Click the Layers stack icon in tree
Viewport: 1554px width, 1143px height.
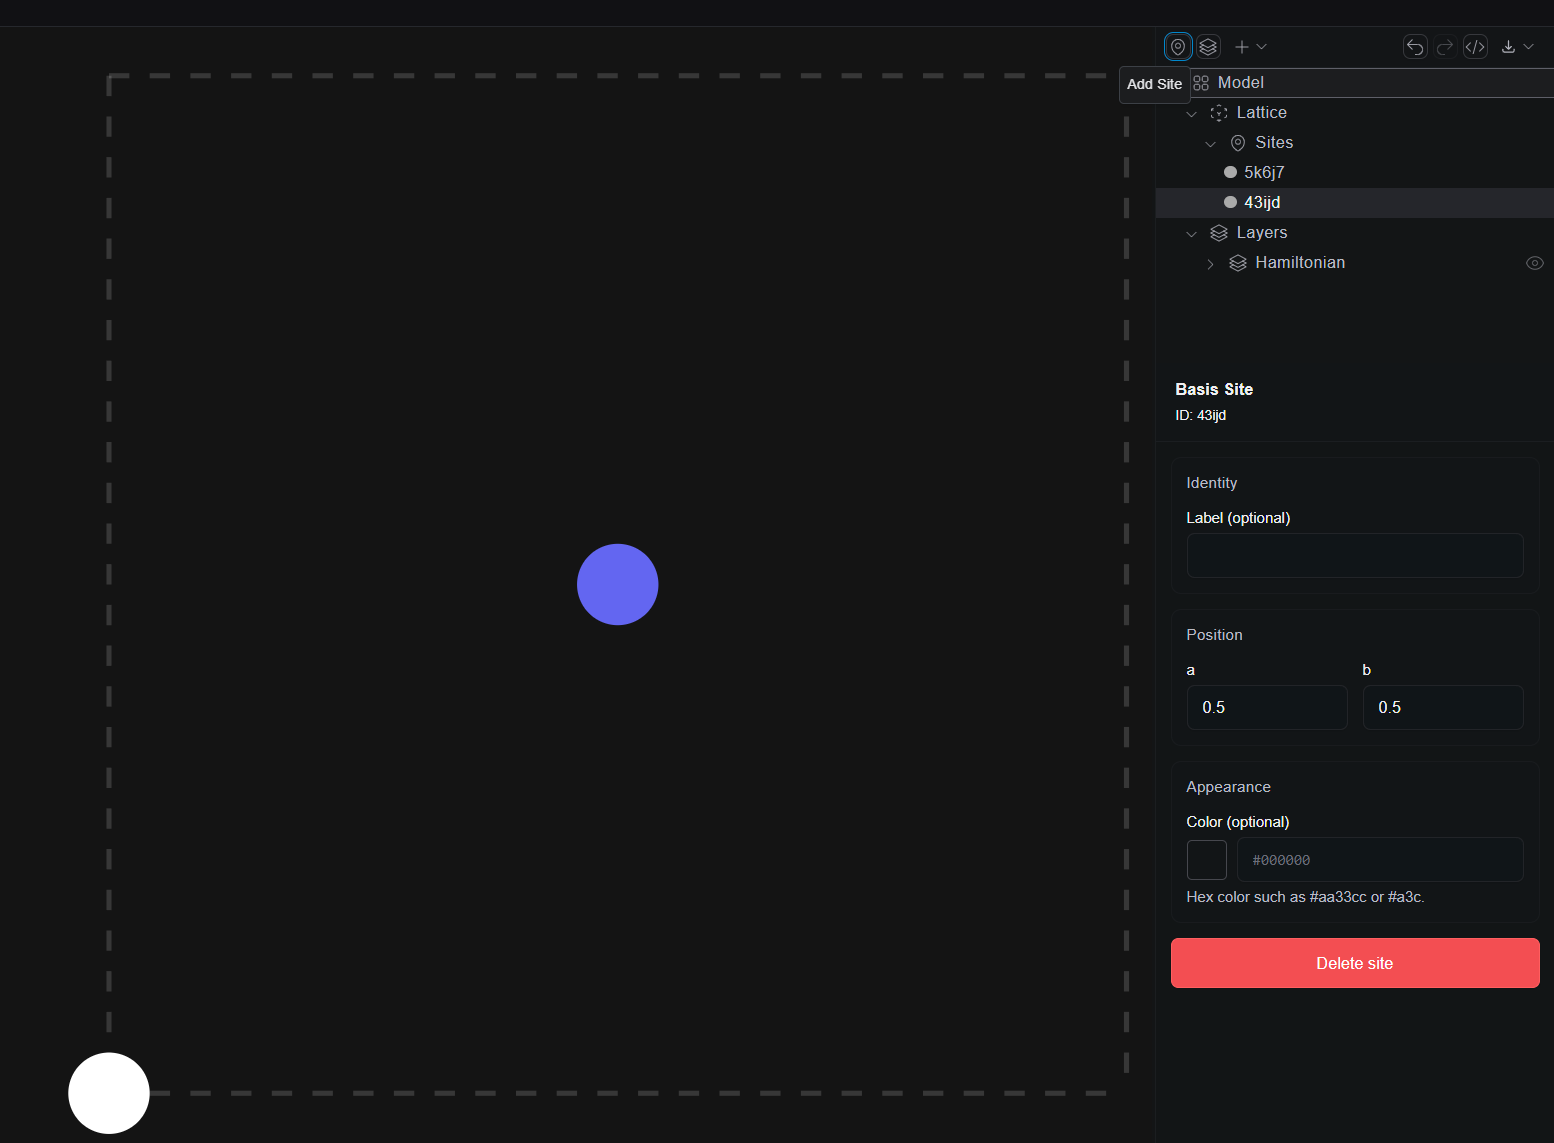pos(1219,233)
